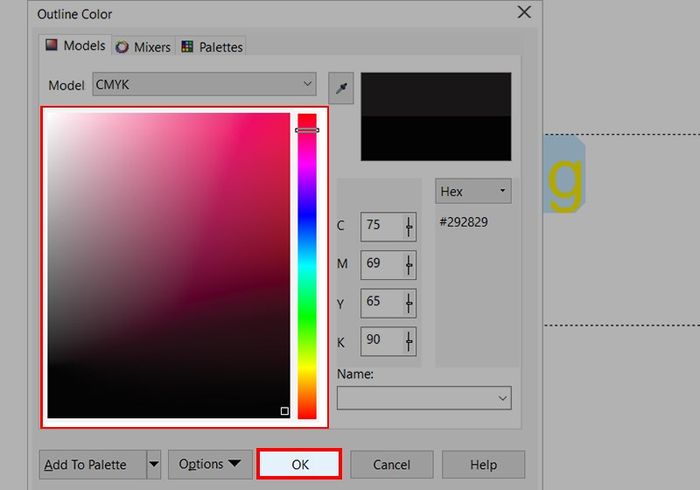Image resolution: width=700 pixels, height=490 pixels.
Task: Click the Add To Palette button
Action: (x=92, y=465)
